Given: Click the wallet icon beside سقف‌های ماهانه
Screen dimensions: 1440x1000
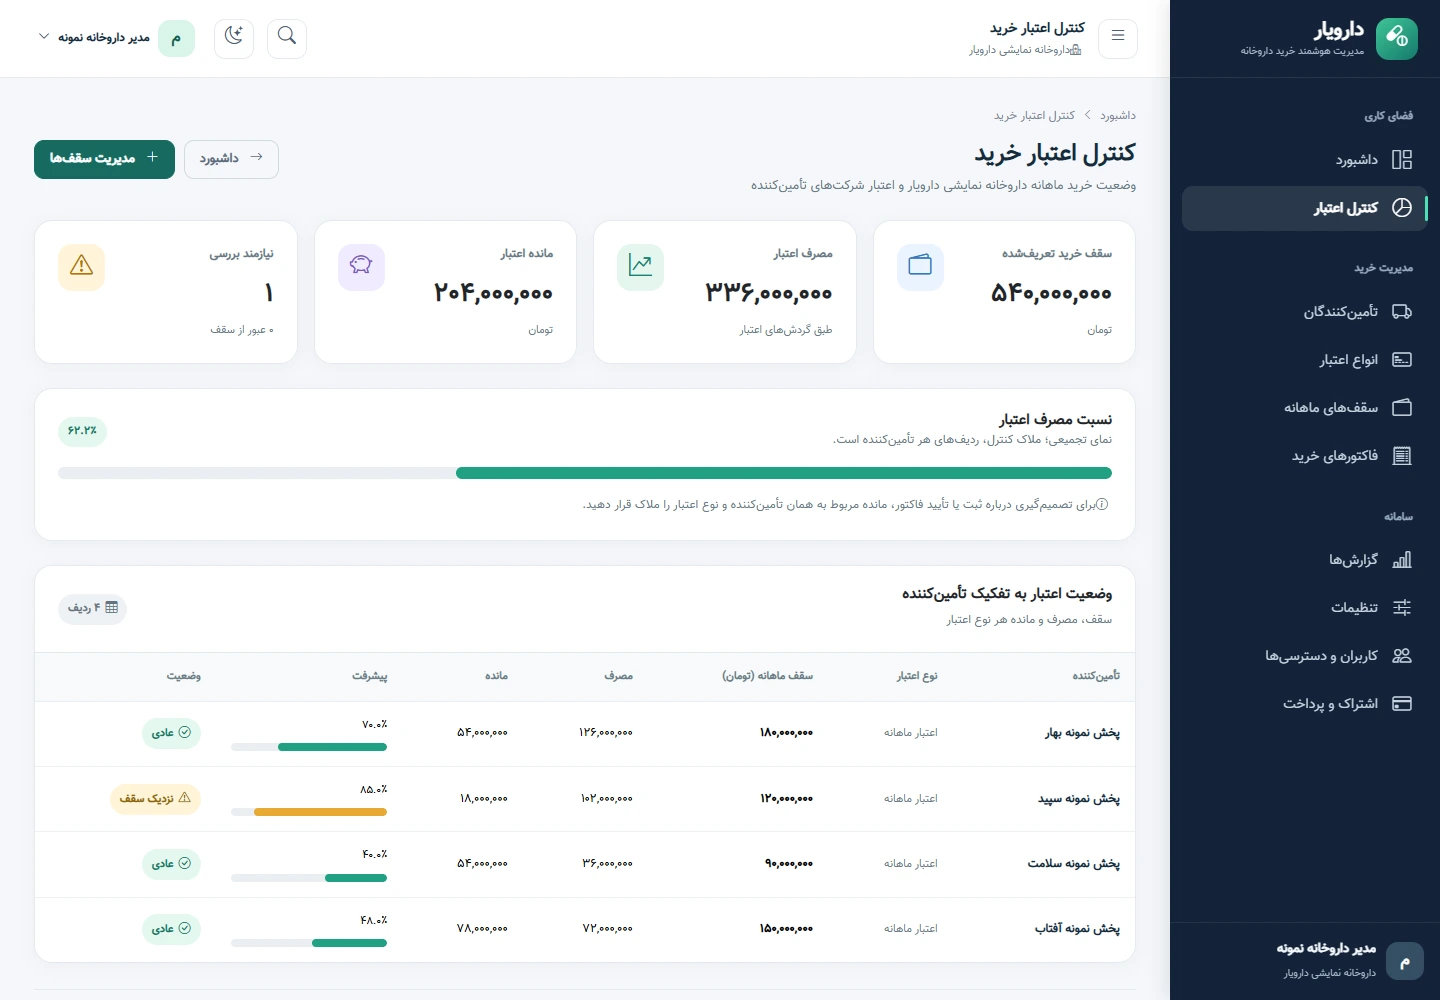Looking at the screenshot, I should point(1402,408).
